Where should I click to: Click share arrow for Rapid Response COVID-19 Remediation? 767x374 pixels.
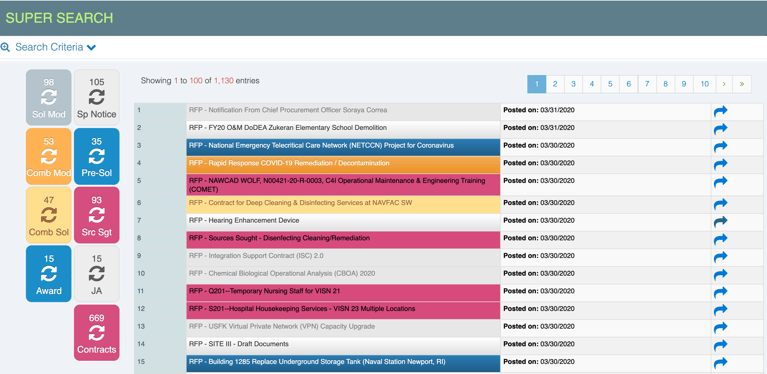(721, 164)
